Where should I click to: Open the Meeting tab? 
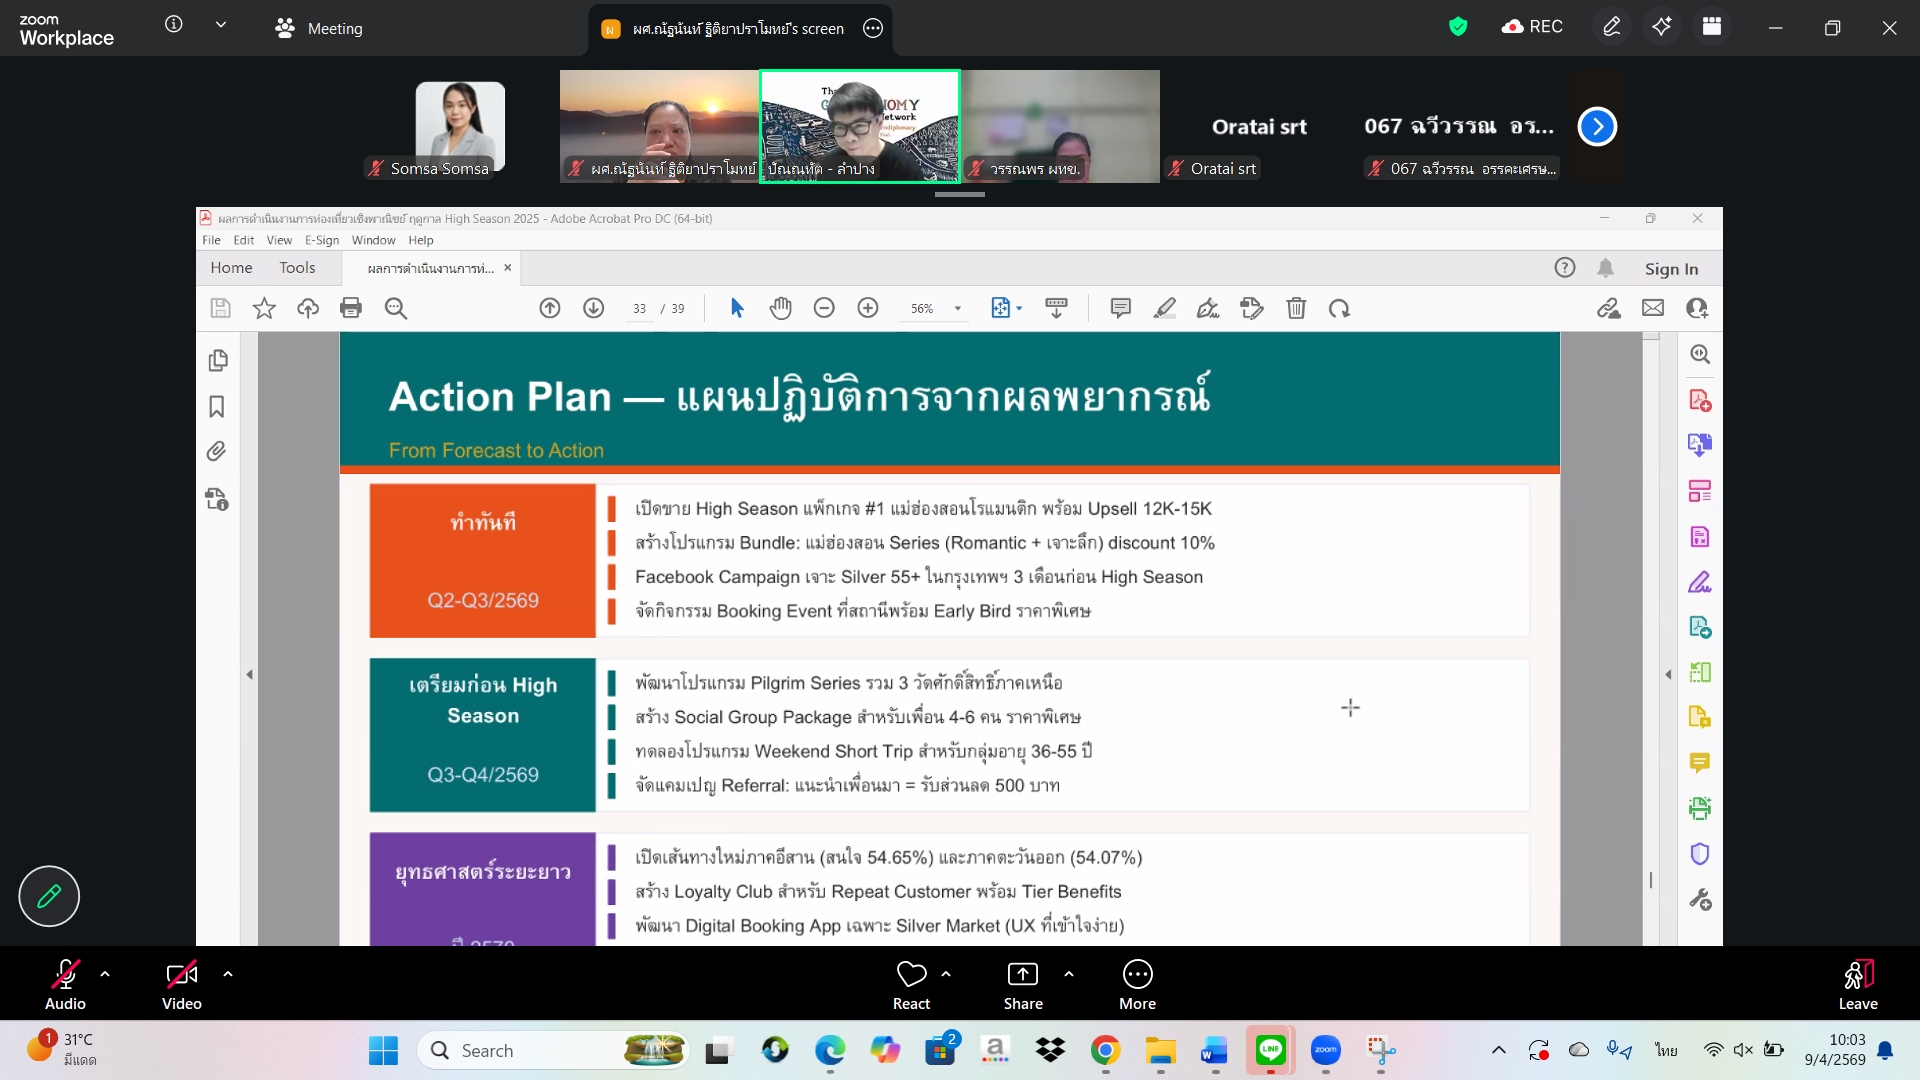pyautogui.click(x=319, y=28)
